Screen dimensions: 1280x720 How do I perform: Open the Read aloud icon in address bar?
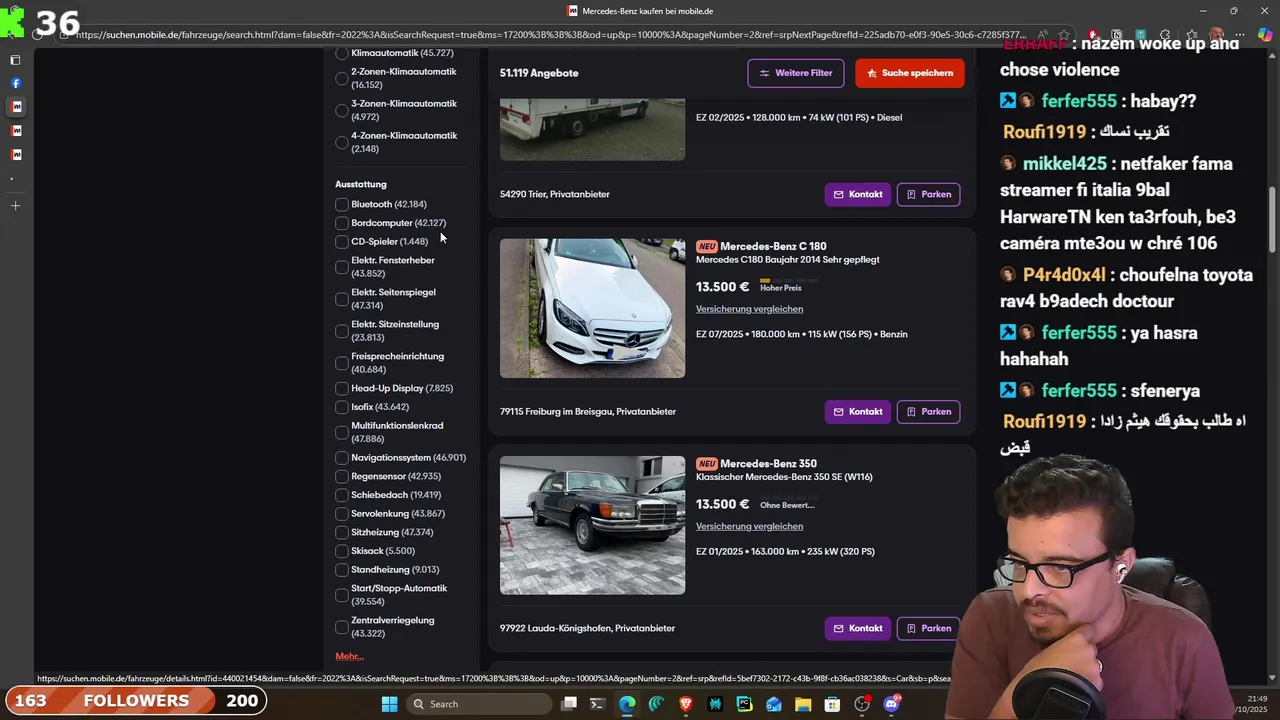[1043, 35]
